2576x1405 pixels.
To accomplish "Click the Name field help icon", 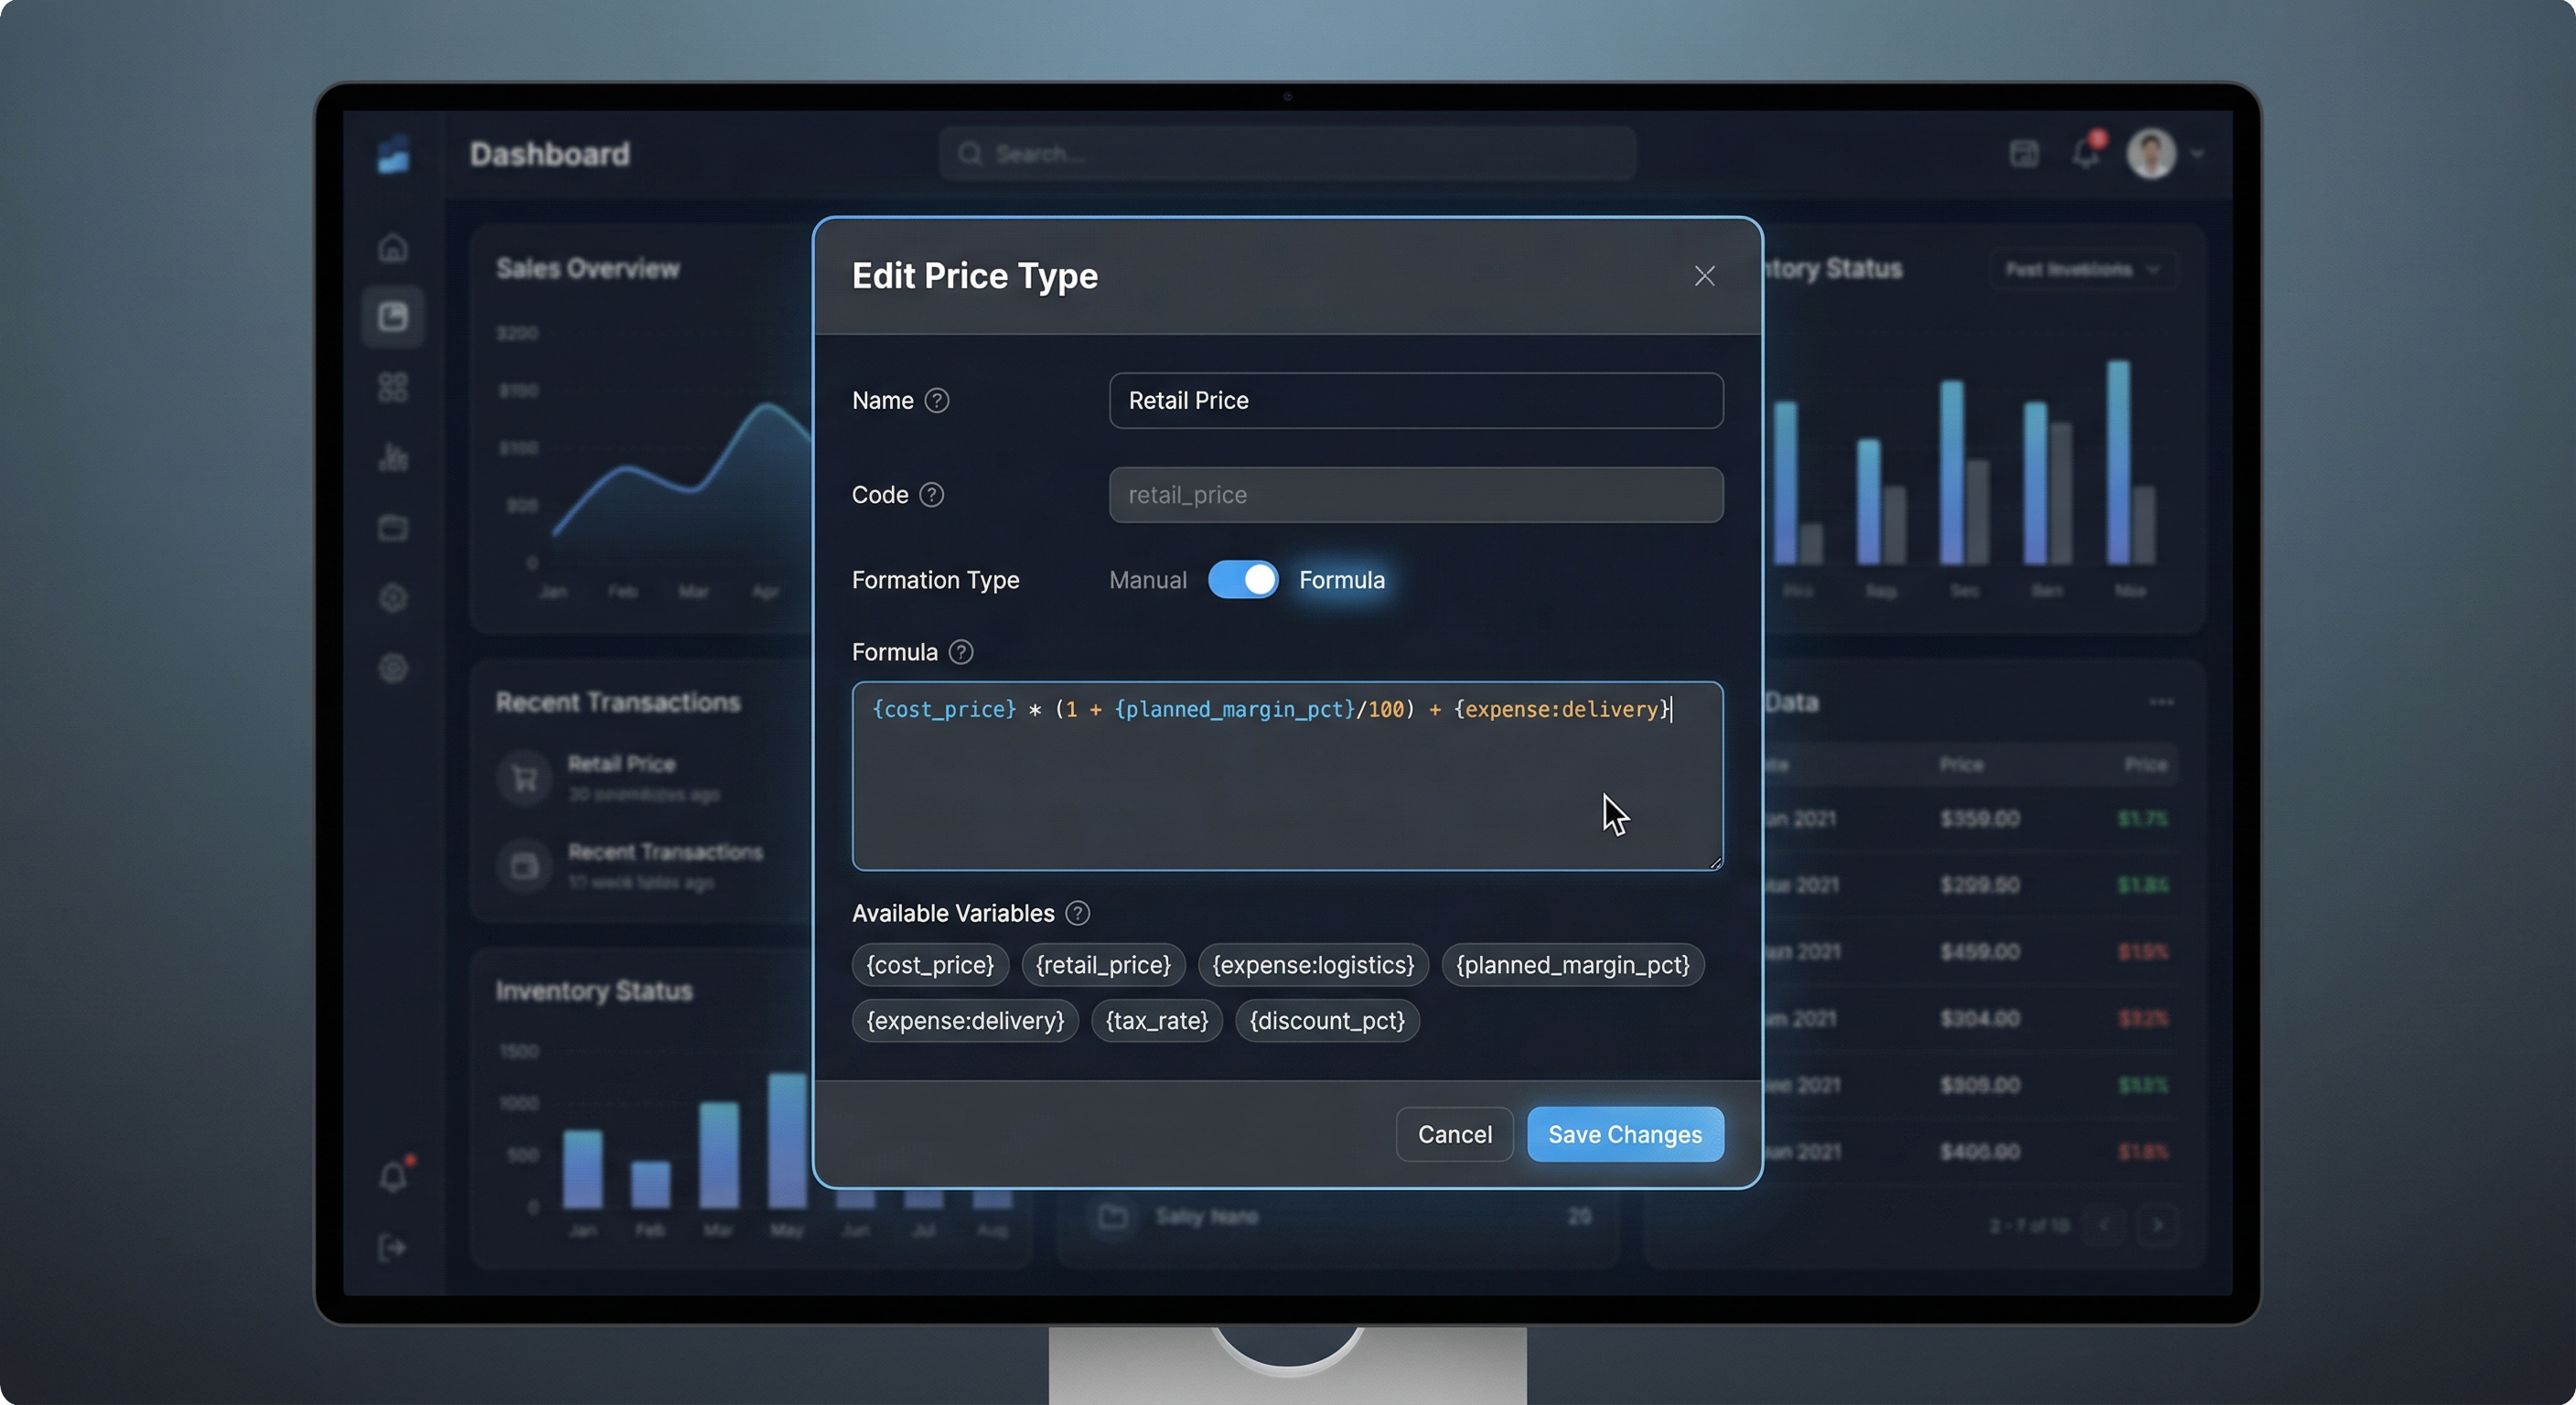I will [x=936, y=401].
